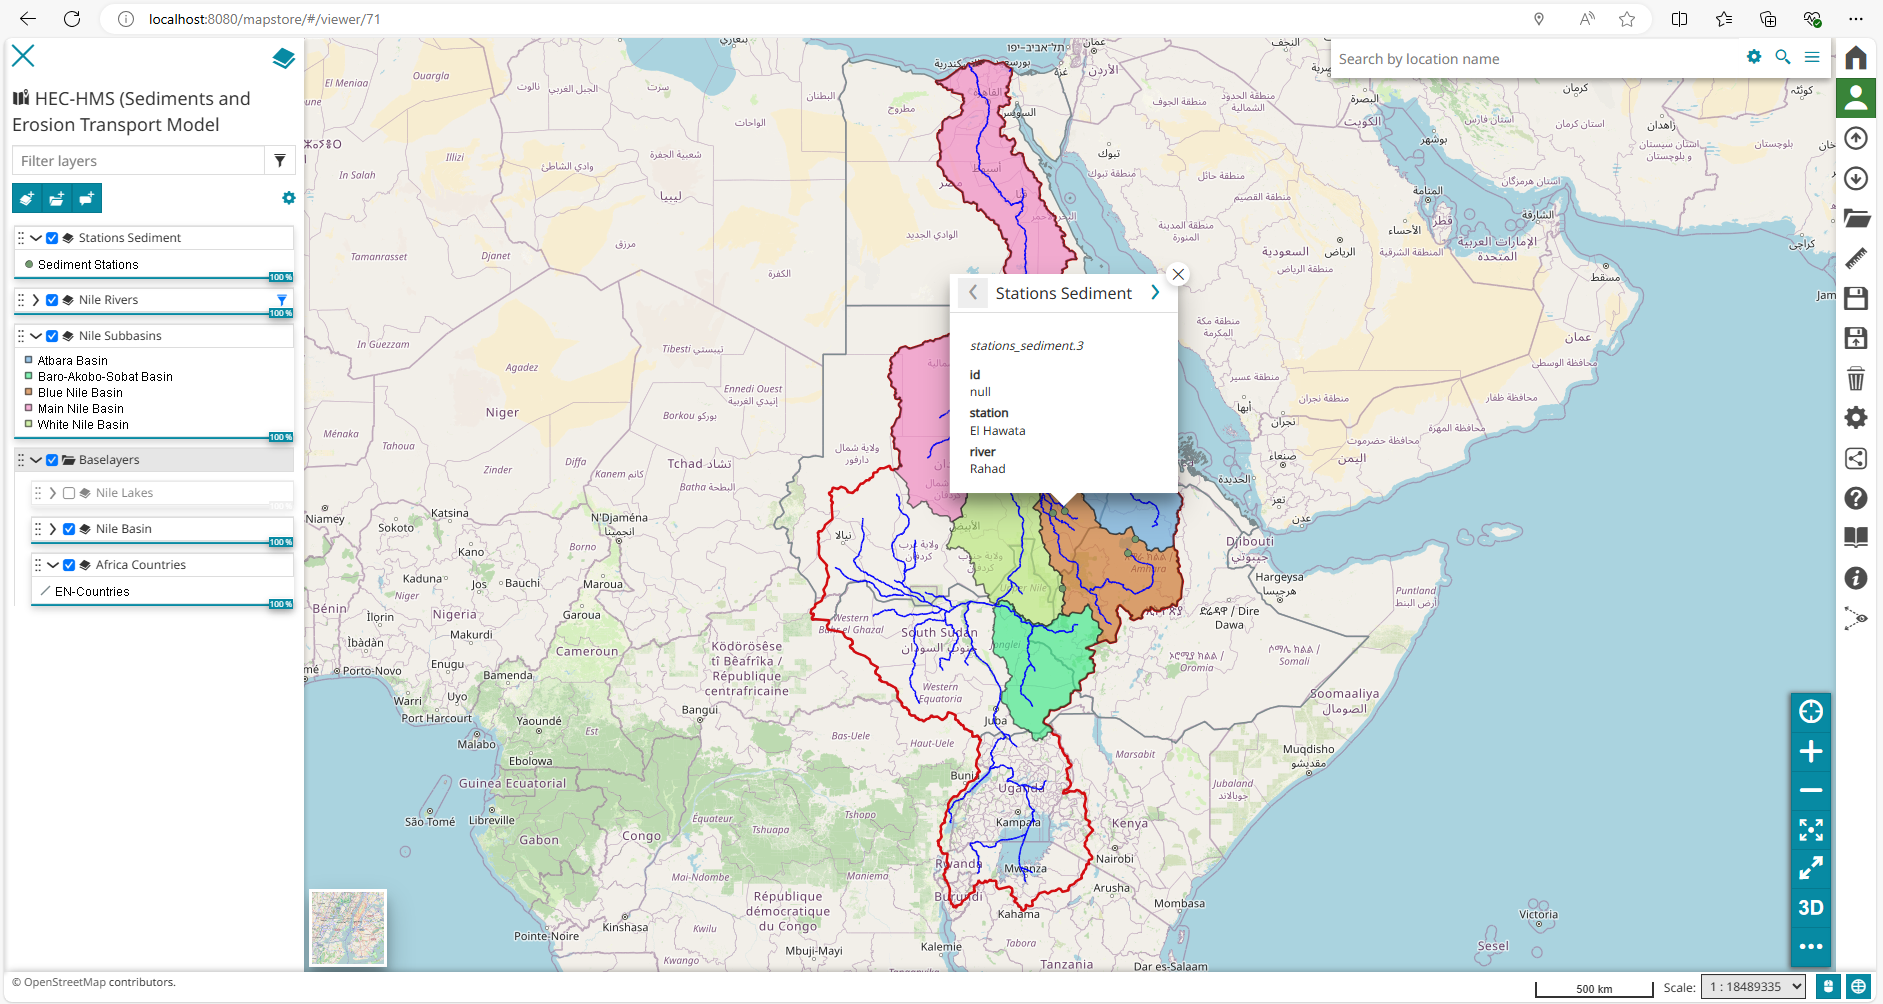
Task: Click the Add layer button in TOC toolbar
Action: coord(27,198)
